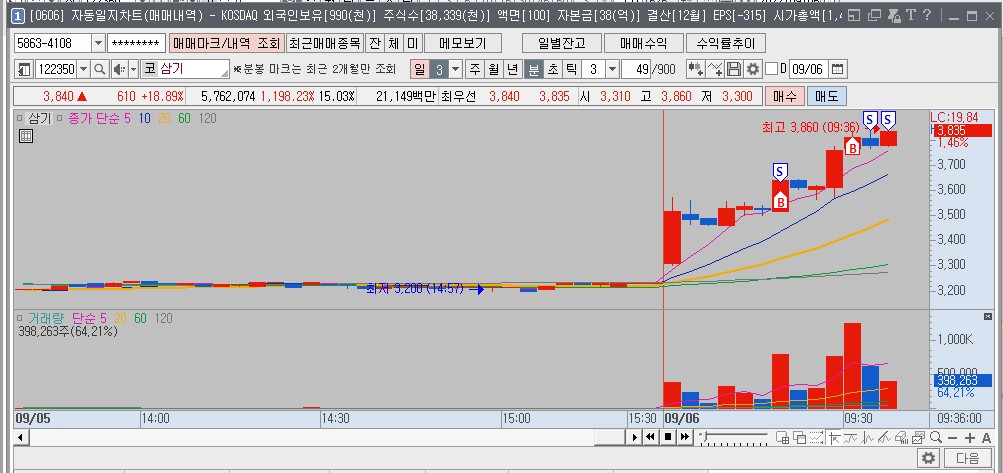Expand the minute interval 3 dropdown
Screen dimensions: 1003x473
(612, 69)
